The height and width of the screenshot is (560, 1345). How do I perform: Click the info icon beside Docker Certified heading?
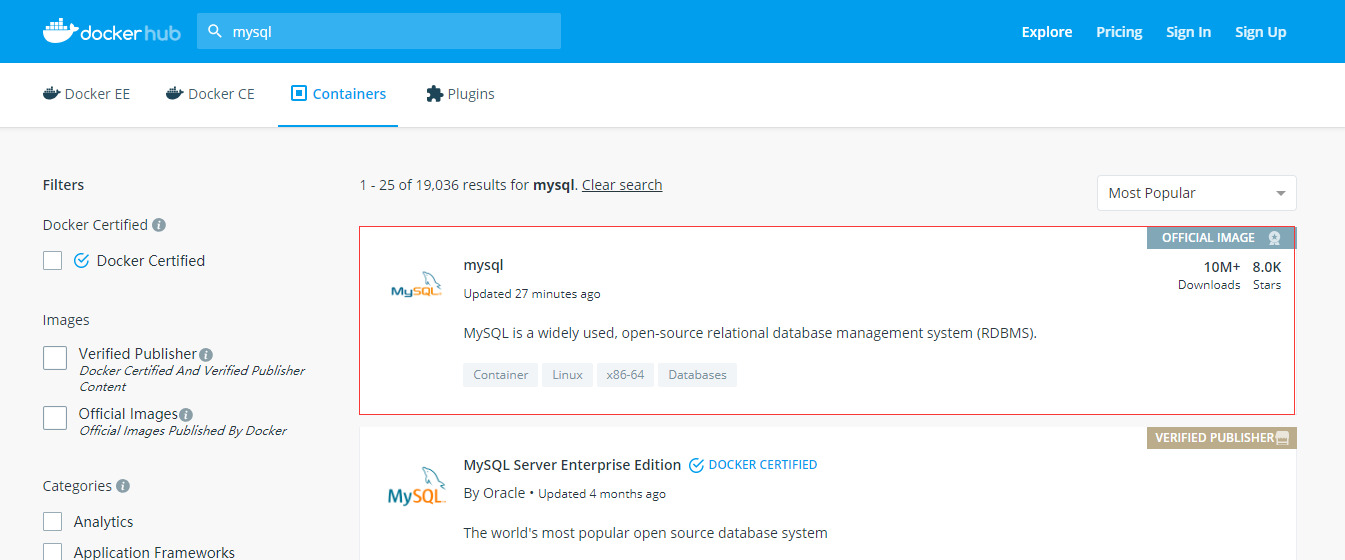click(x=159, y=225)
